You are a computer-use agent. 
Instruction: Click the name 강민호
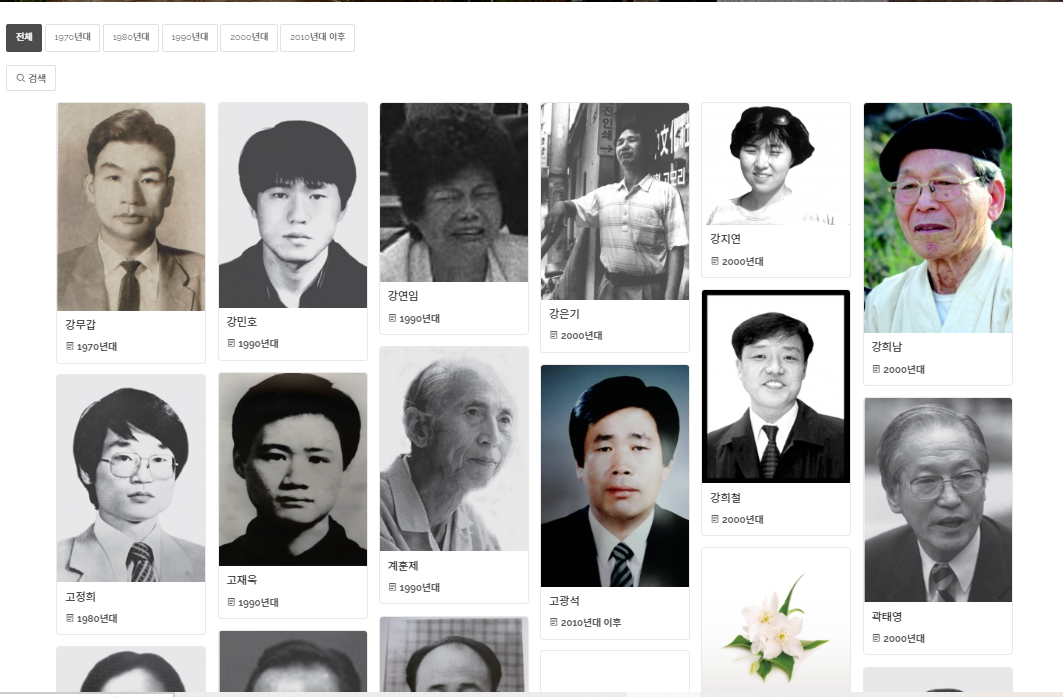(241, 321)
